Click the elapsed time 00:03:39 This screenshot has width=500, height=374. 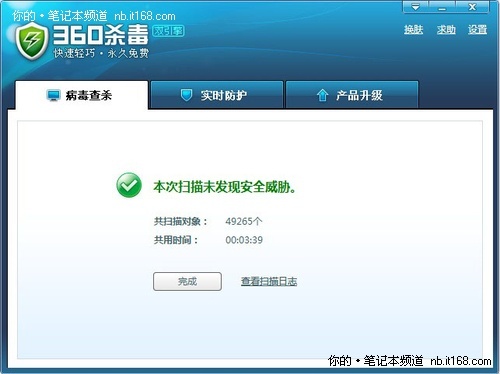(x=244, y=240)
